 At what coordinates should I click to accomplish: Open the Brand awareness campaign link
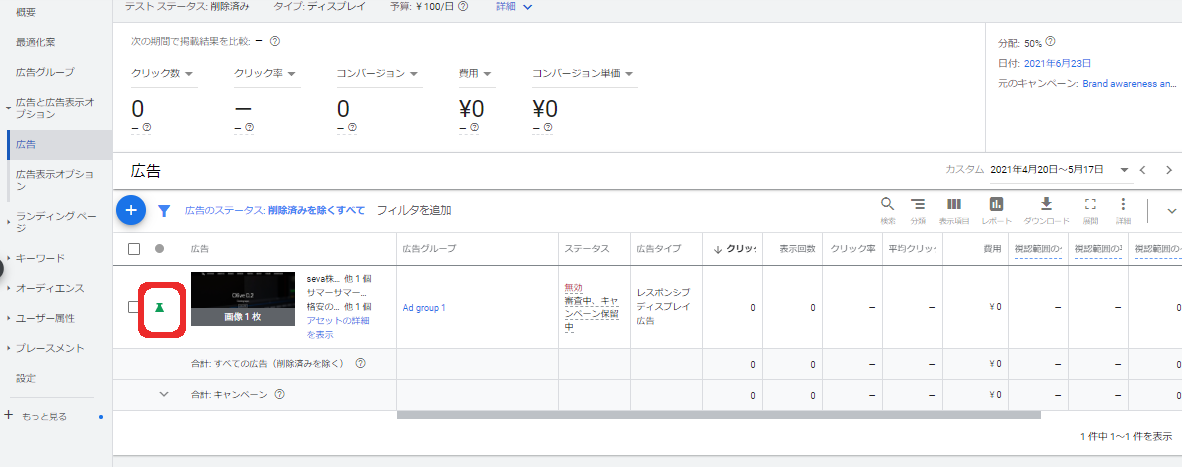(1128, 84)
